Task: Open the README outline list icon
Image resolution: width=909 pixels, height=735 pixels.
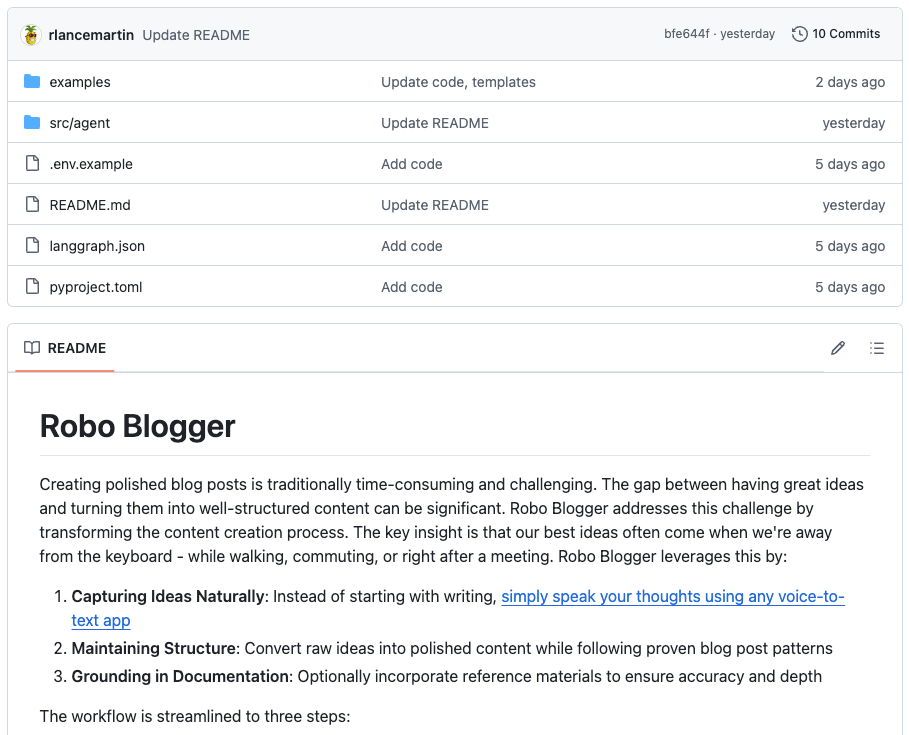Action: [x=877, y=348]
